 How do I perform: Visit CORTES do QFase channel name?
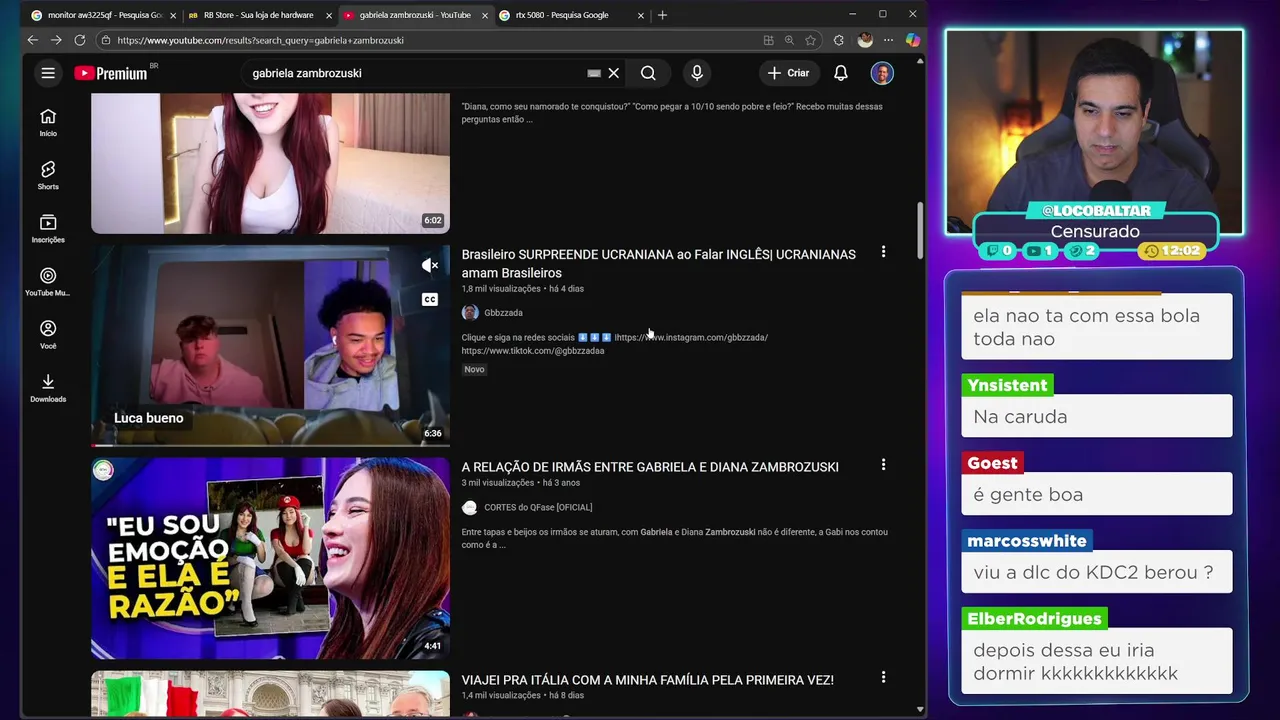click(x=538, y=508)
